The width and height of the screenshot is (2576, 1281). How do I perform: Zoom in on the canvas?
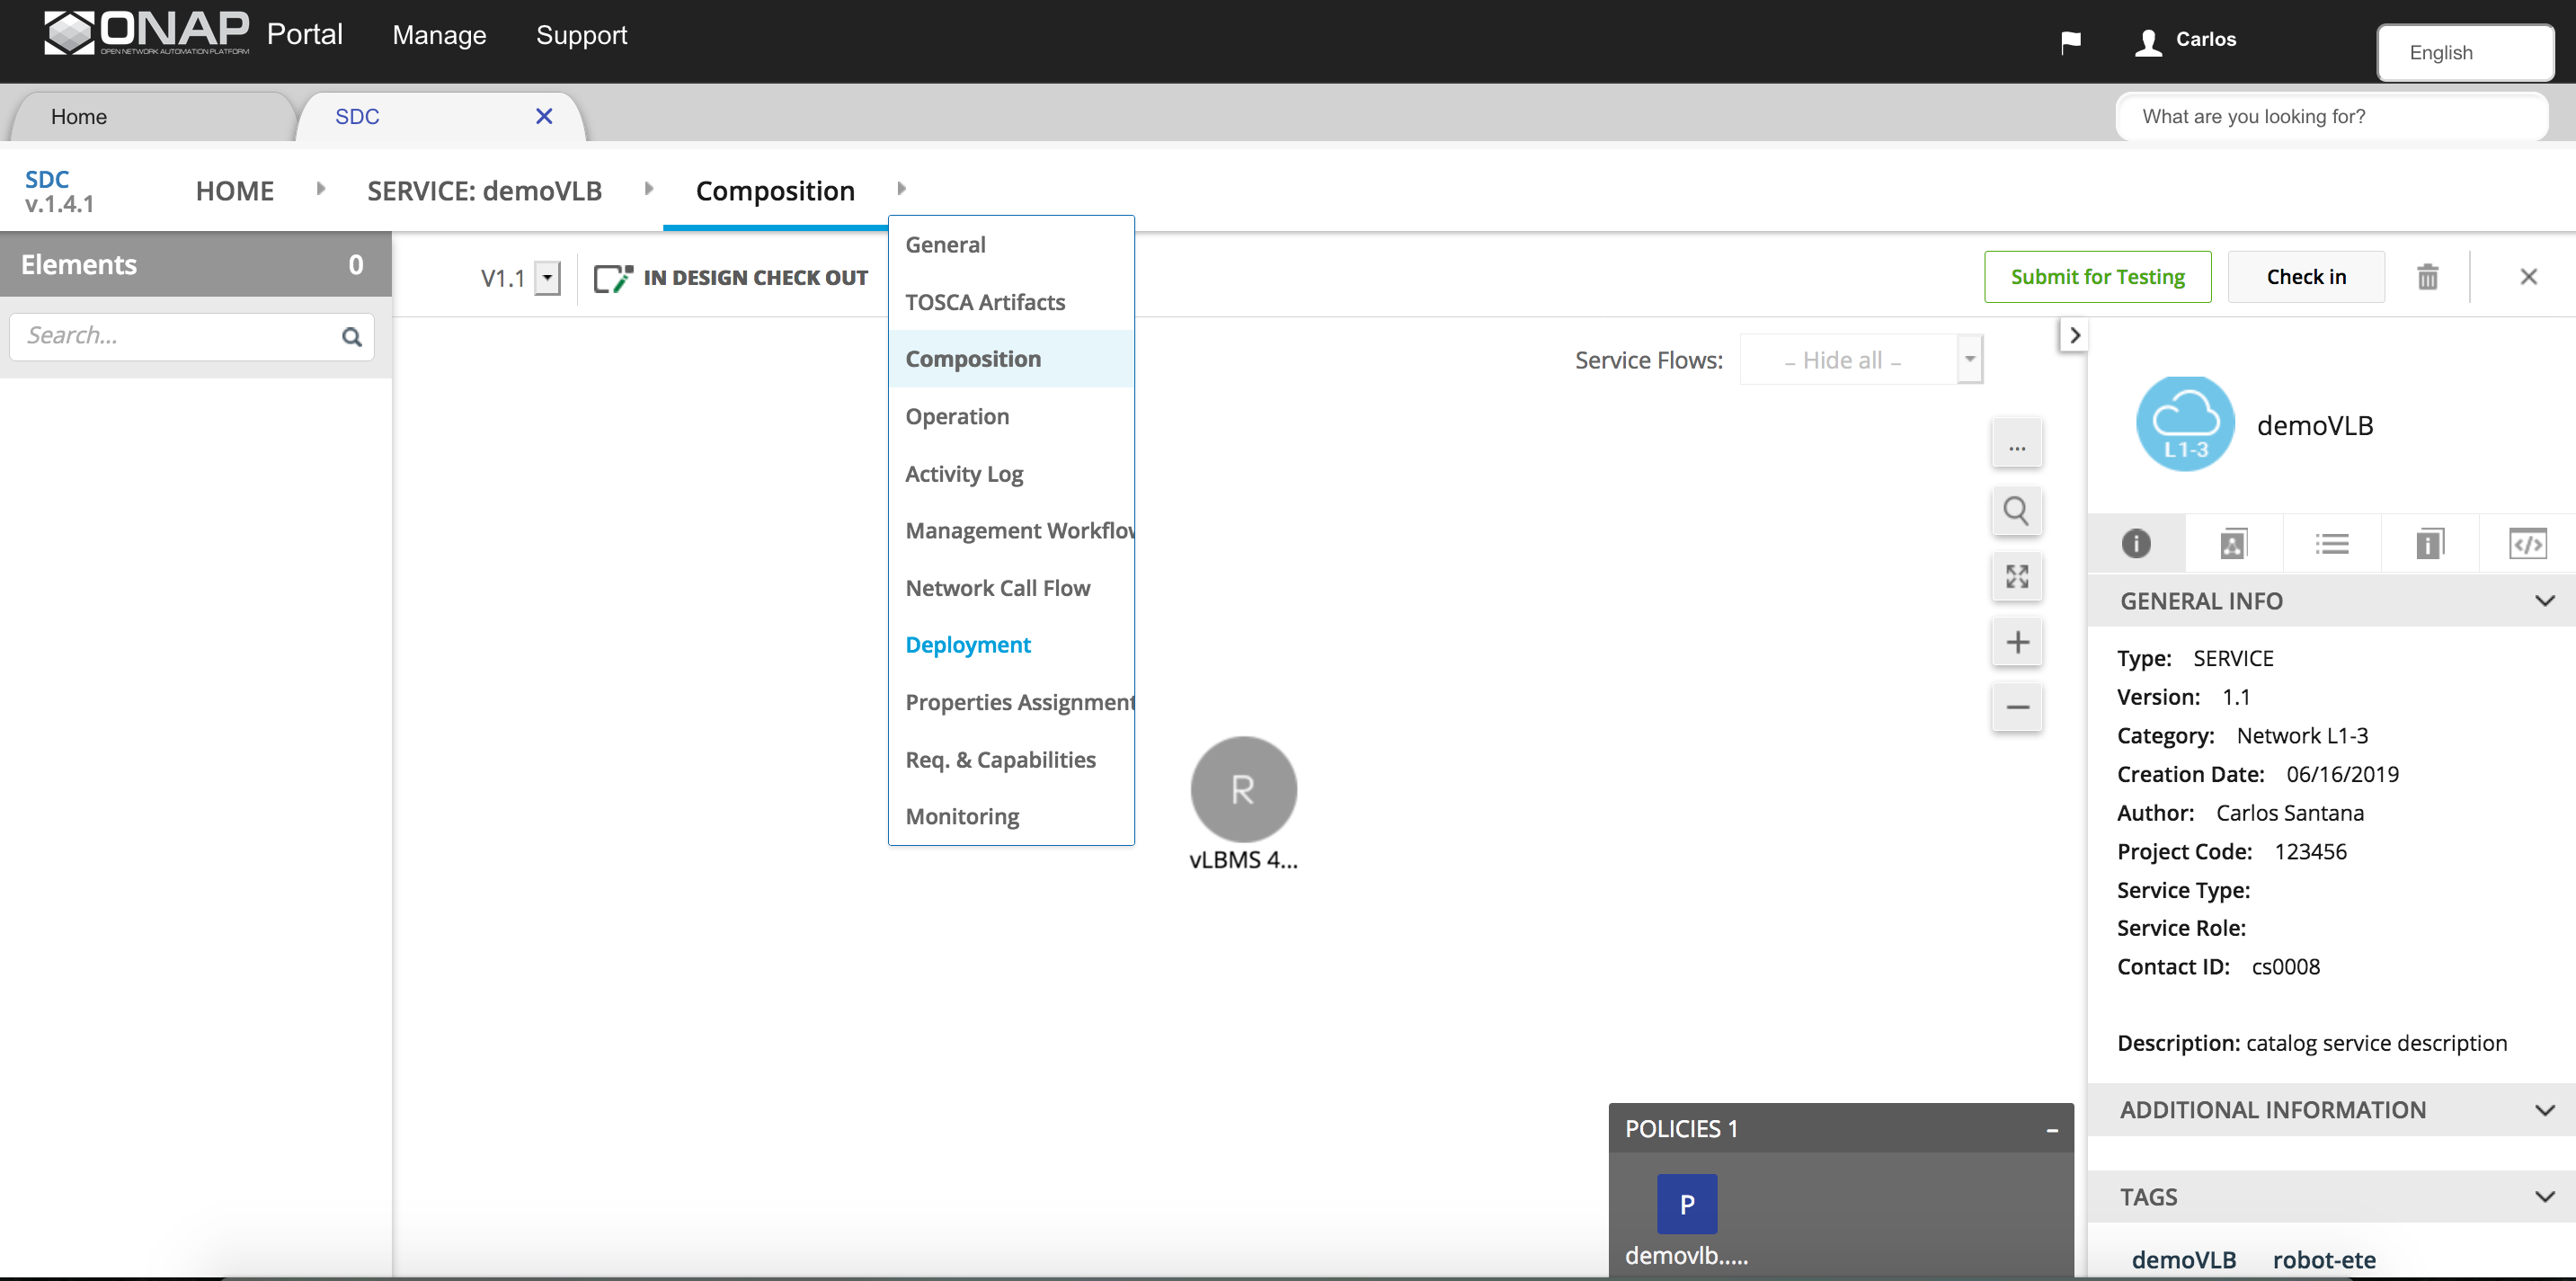coord(2017,642)
